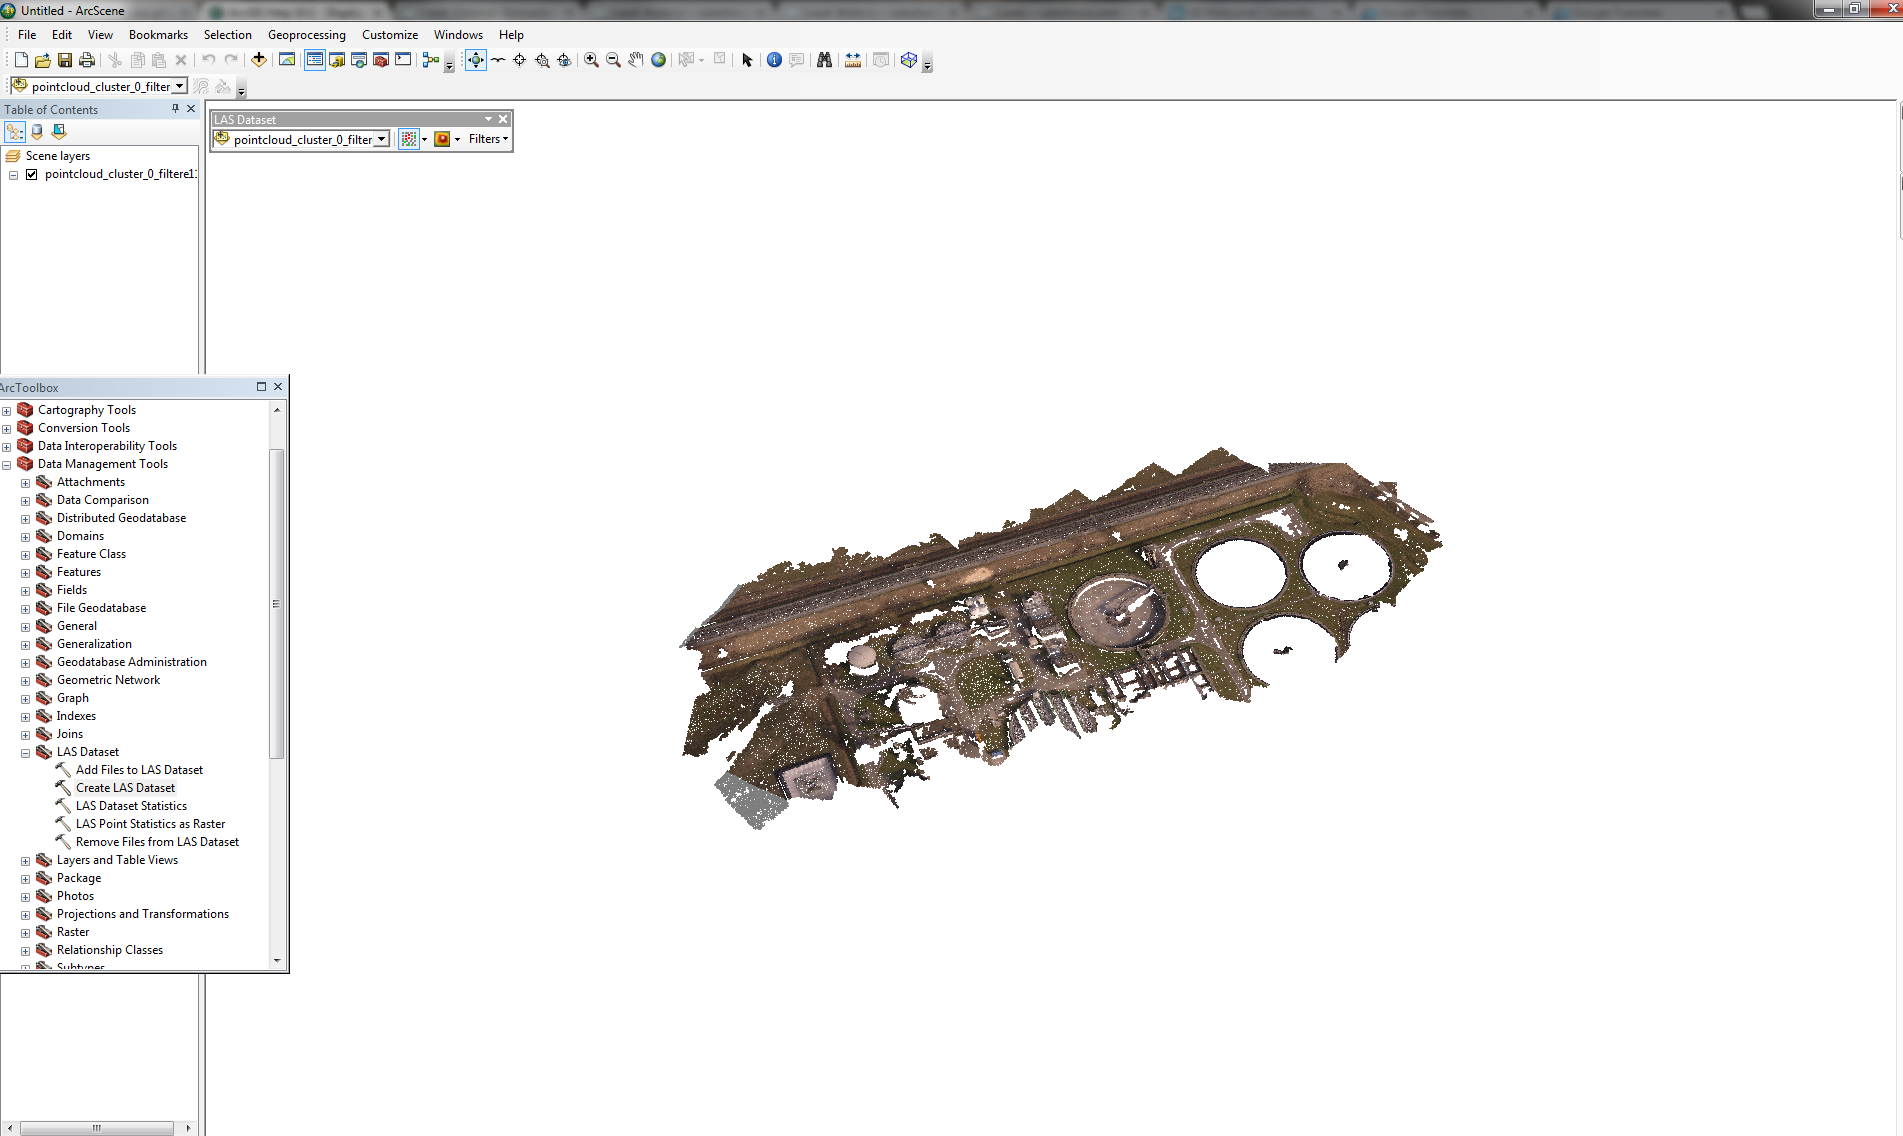Open the Customize menu

point(390,35)
